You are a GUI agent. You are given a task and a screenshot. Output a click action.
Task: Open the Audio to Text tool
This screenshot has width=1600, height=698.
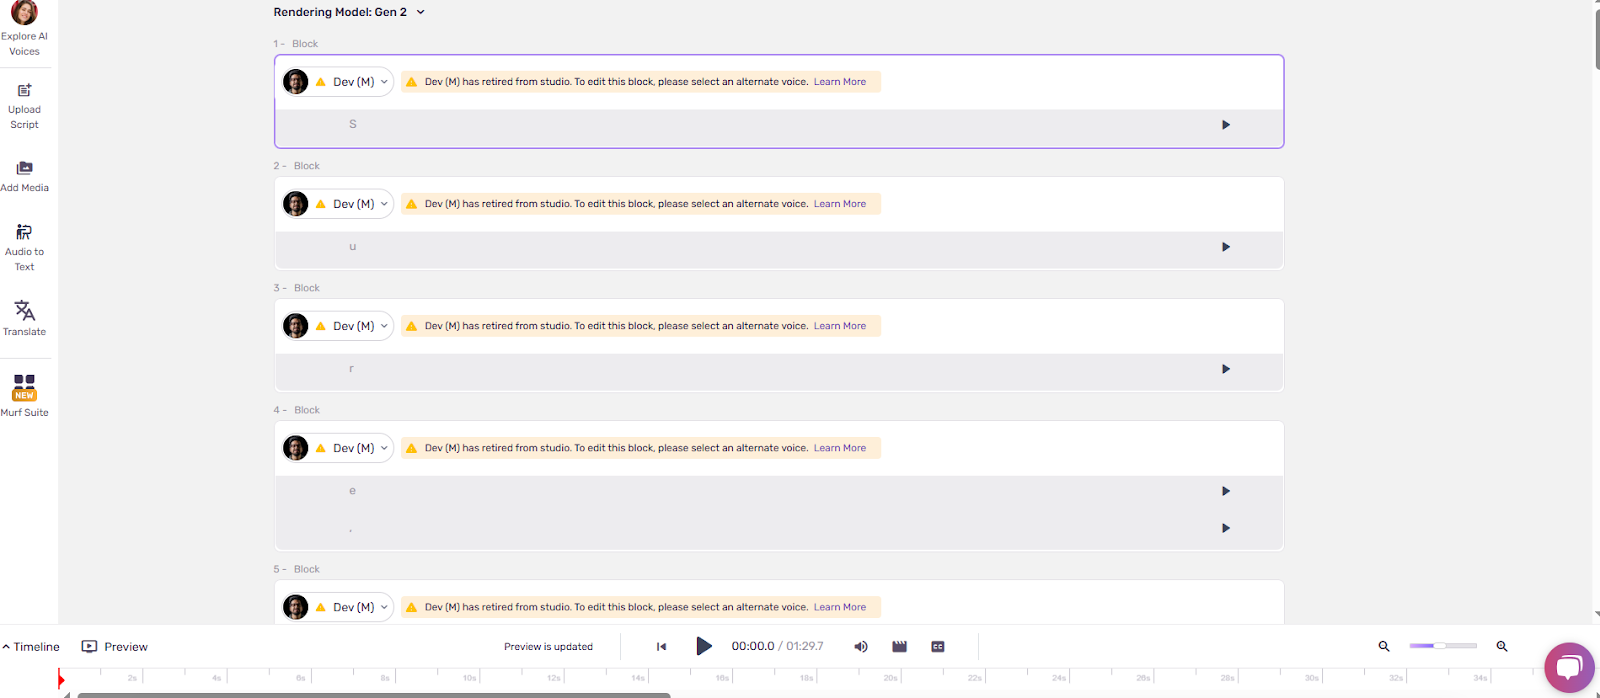click(24, 248)
